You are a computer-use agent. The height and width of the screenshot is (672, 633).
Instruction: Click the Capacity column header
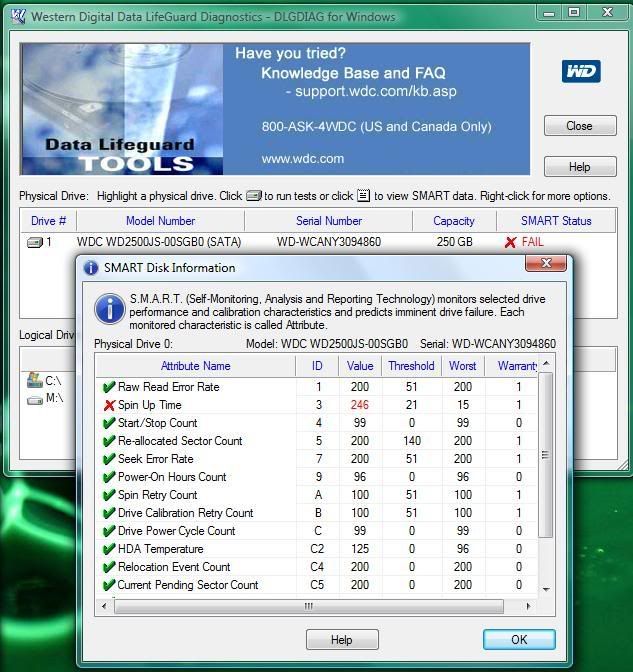tap(454, 221)
